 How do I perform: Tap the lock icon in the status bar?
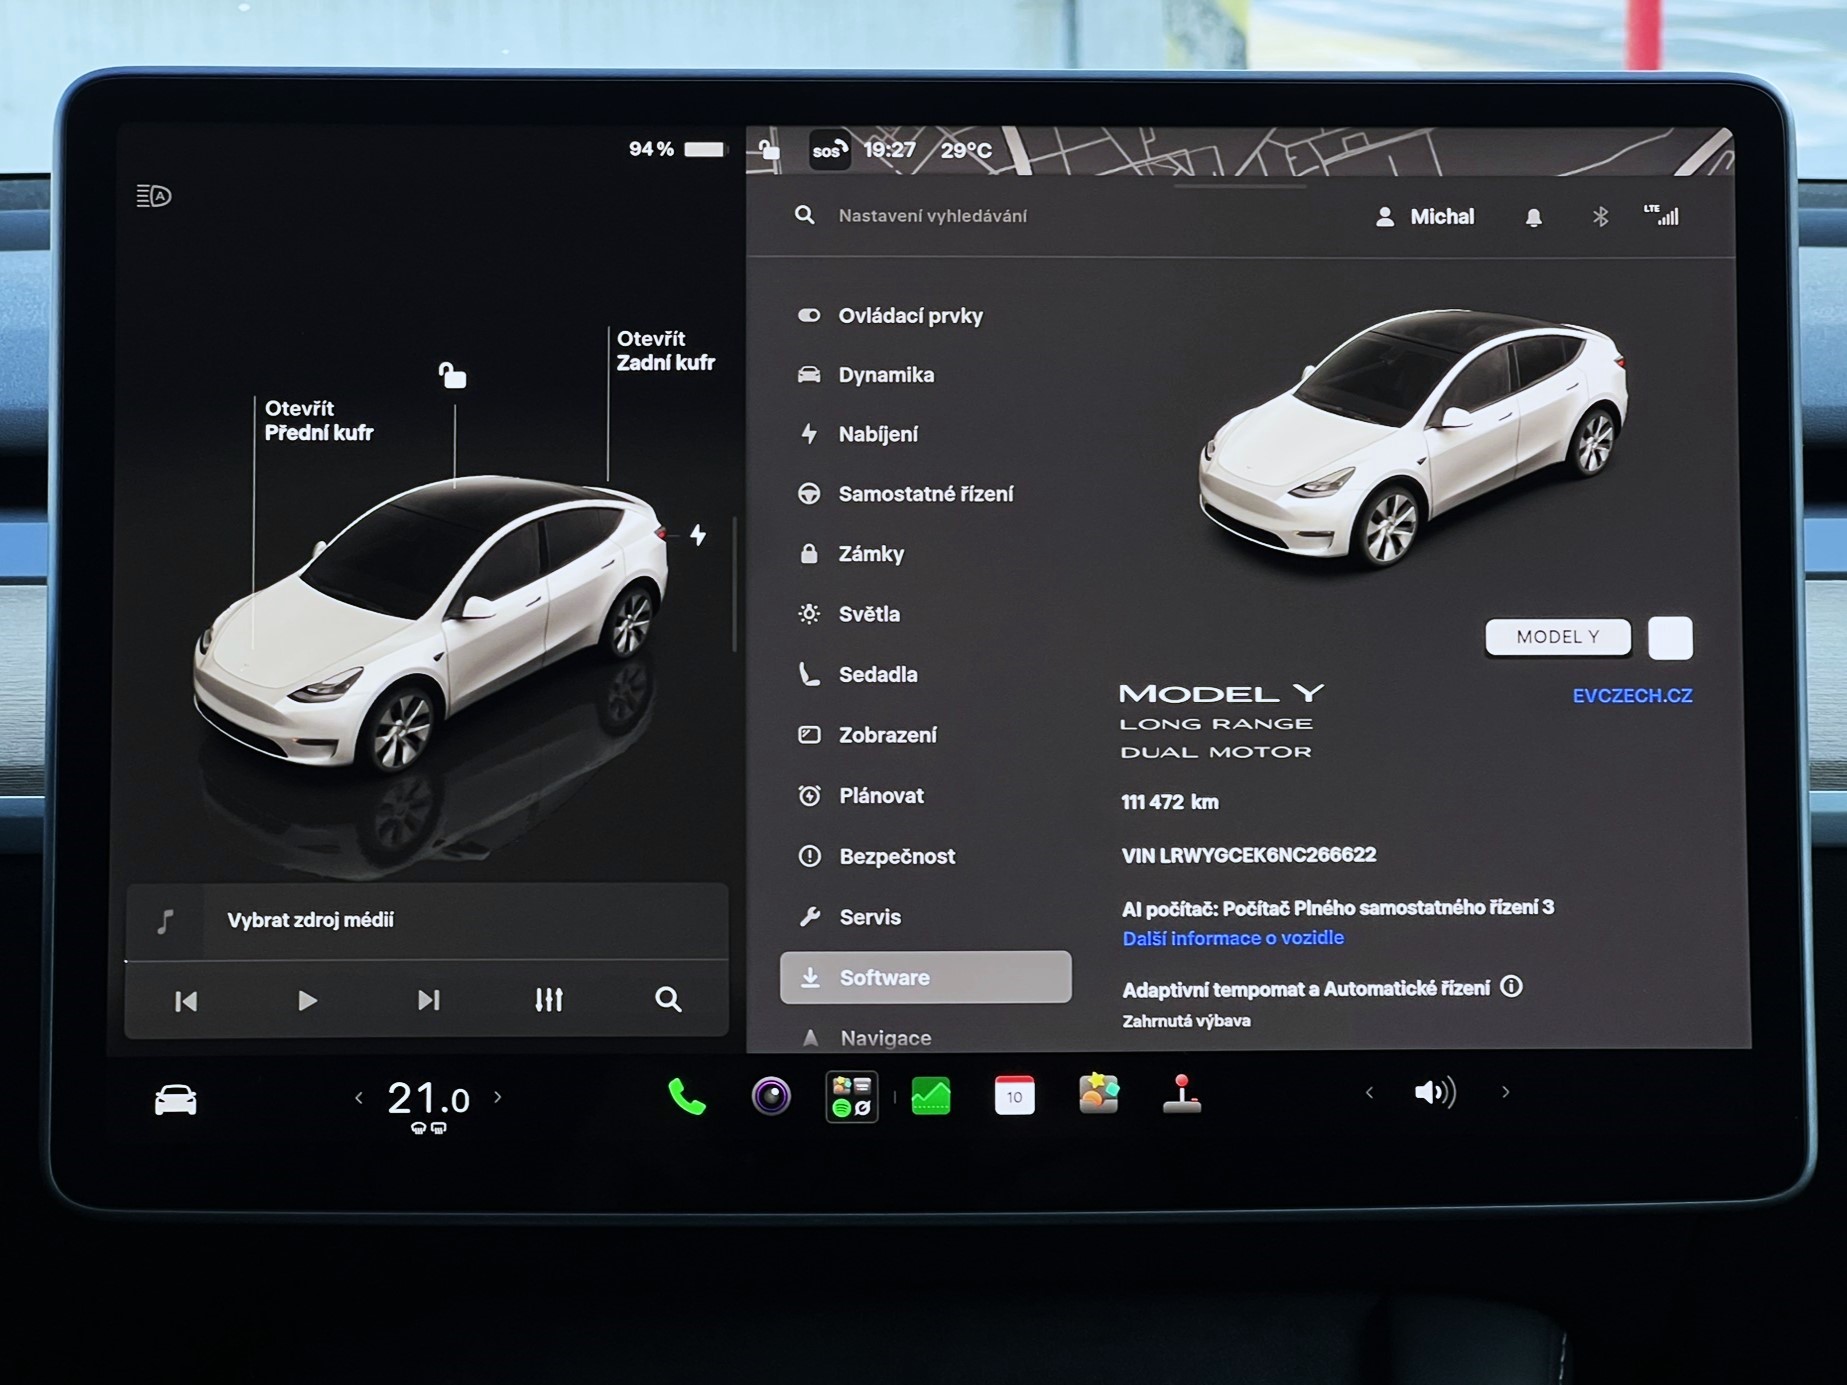pyautogui.click(x=769, y=150)
